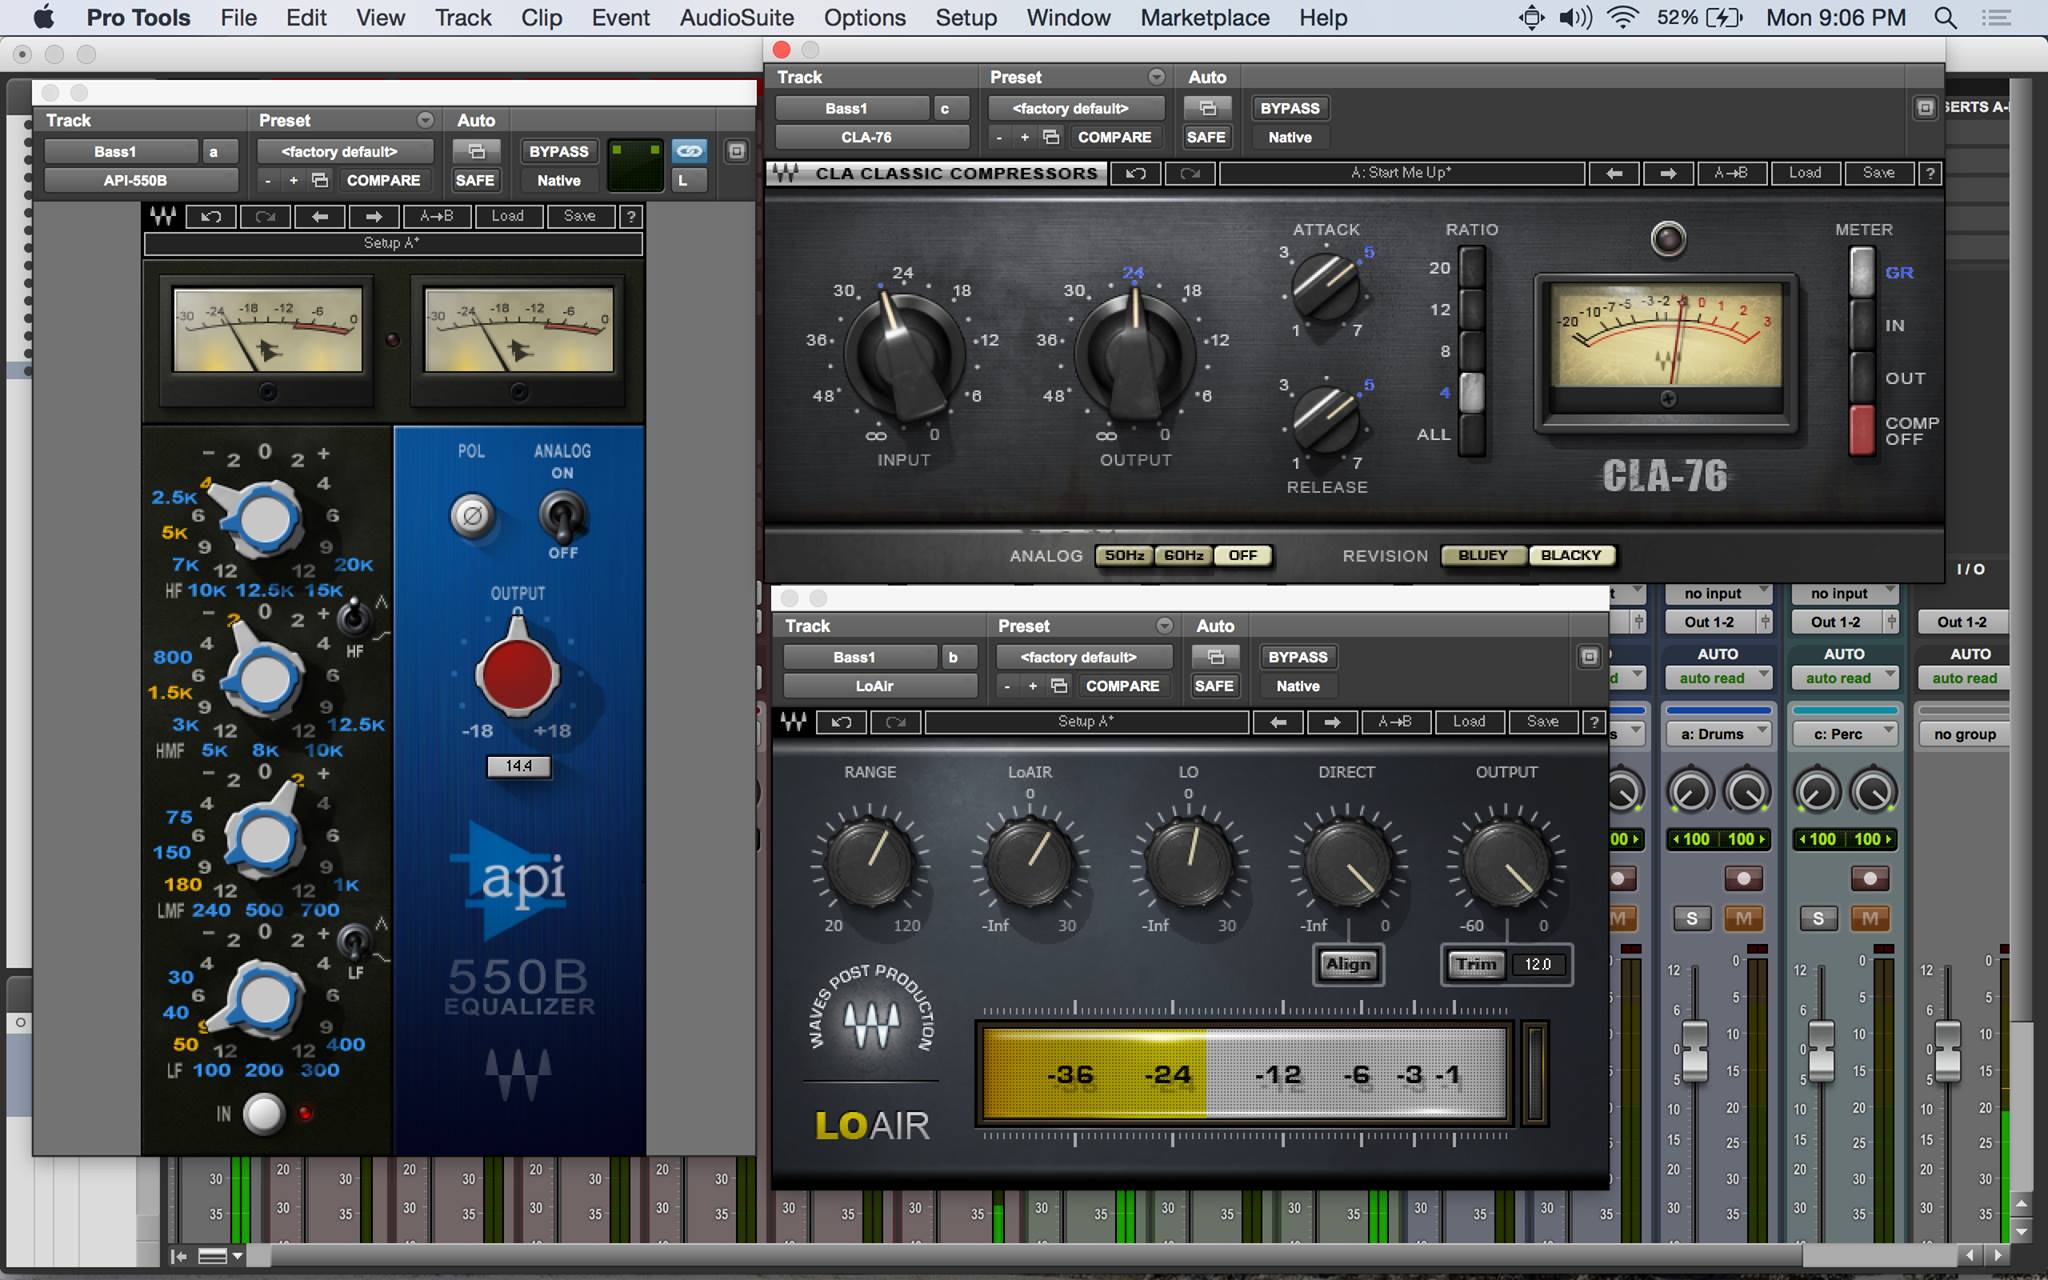
Task: Click COMPARE in the API-550B window
Action: pos(383,180)
